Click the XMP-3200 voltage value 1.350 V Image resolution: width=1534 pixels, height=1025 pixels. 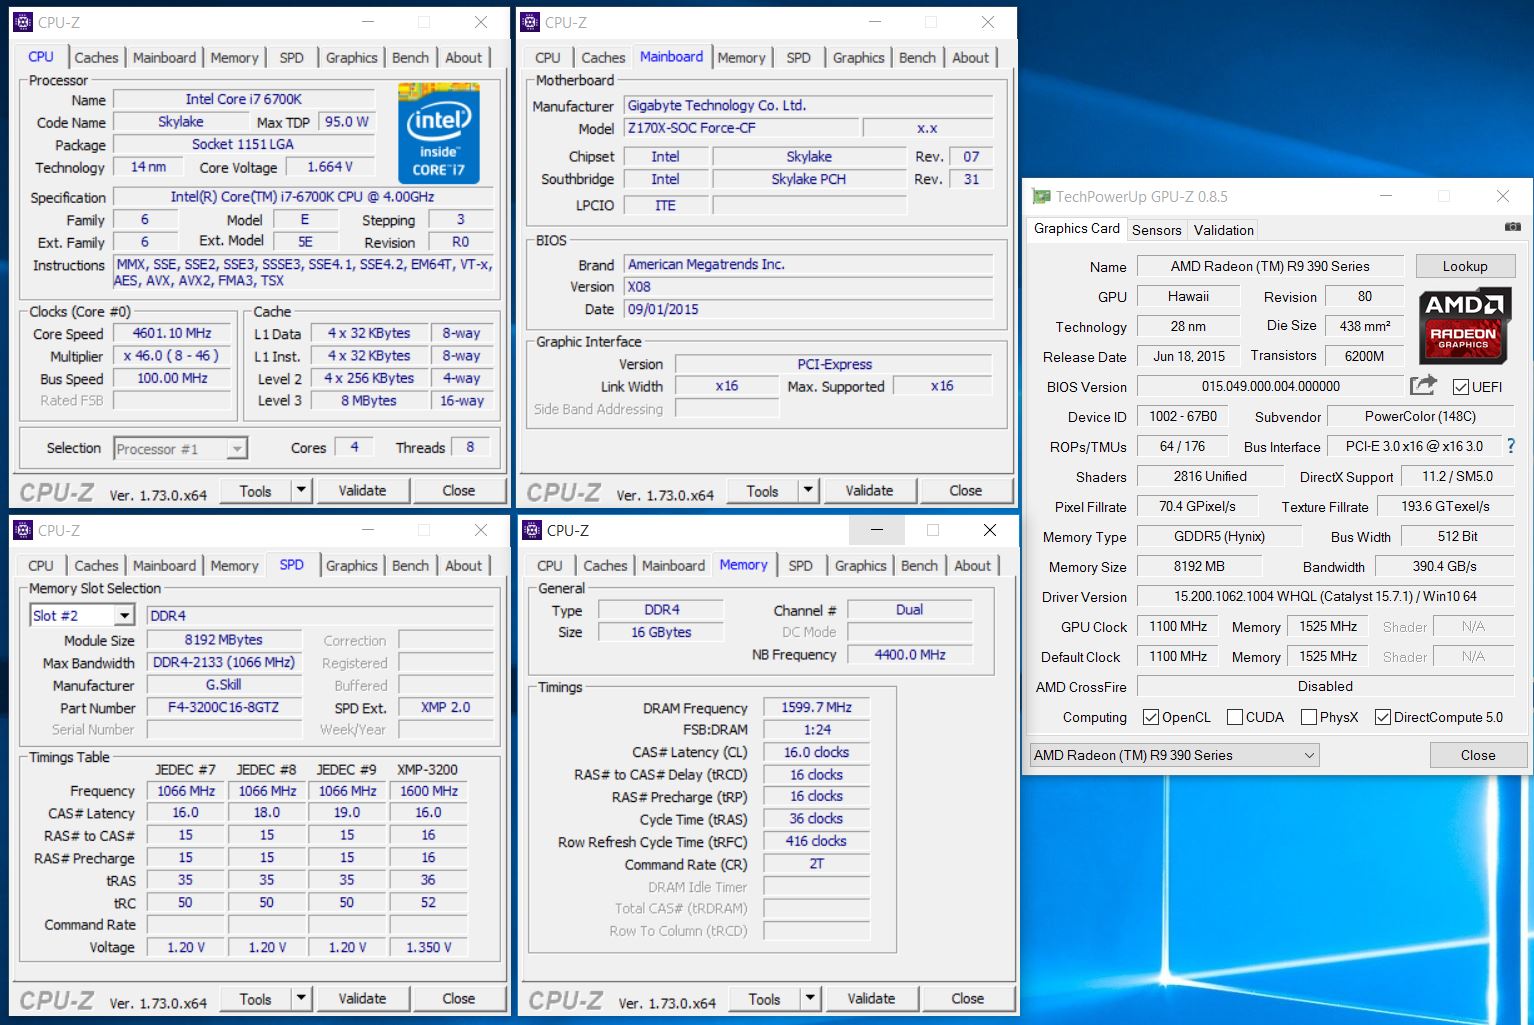pos(428,947)
